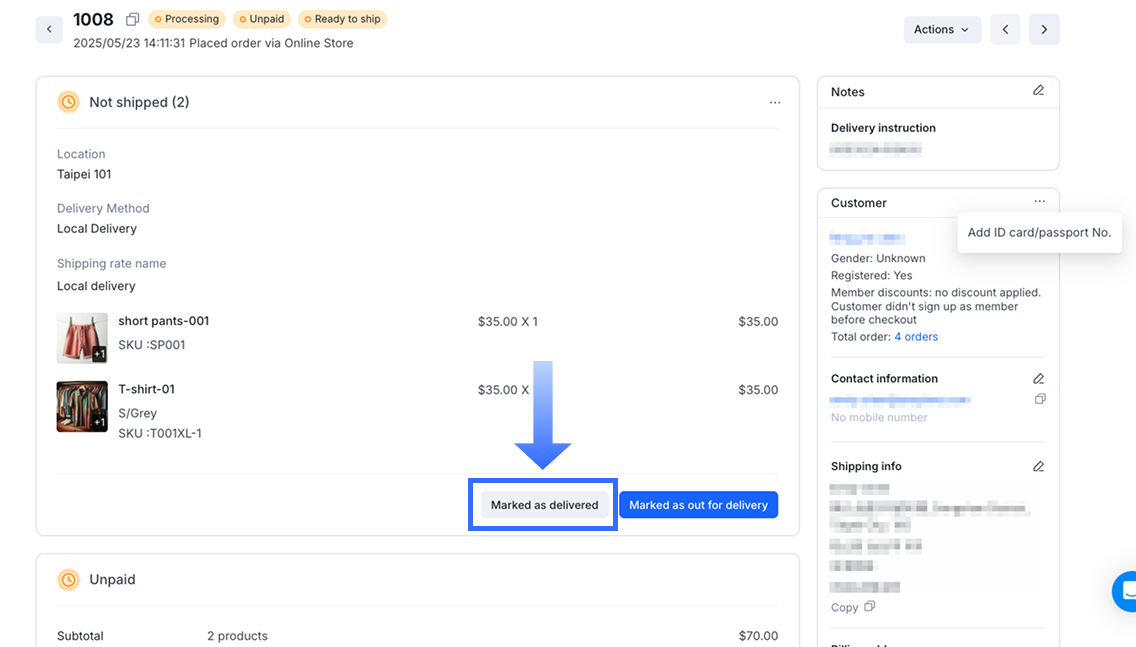The height and width of the screenshot is (647, 1136).
Task: Edit Contact information pencil icon
Action: 1038,379
